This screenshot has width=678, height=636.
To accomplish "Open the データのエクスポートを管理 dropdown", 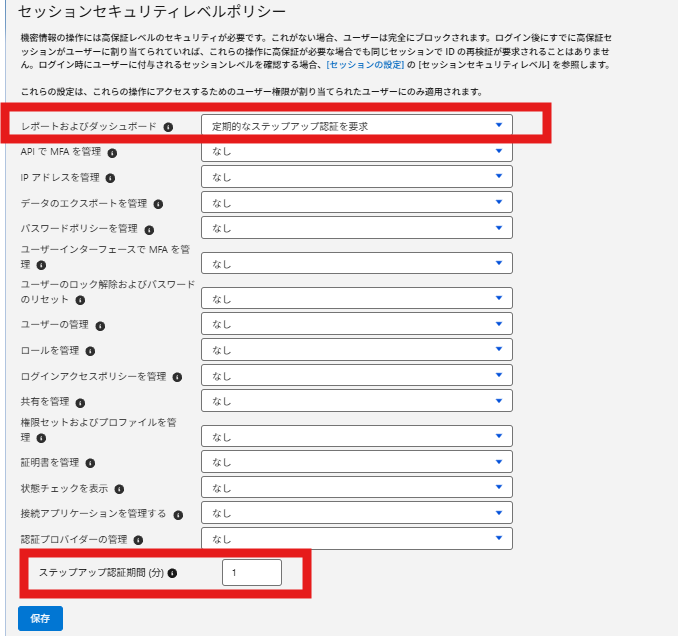I will point(357,202).
